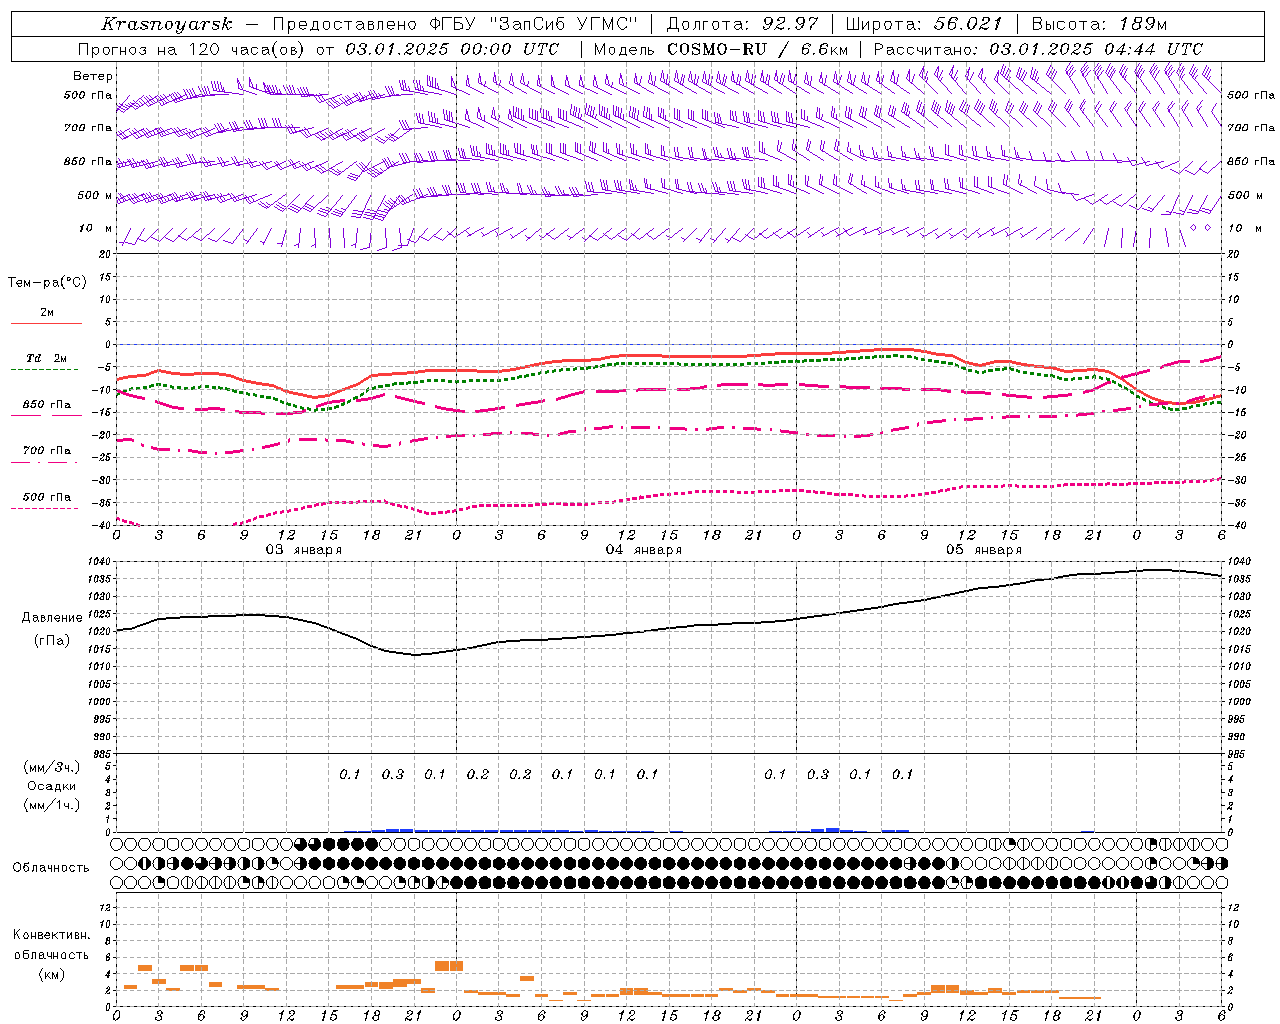Click the (км) convective cloud unit label

coord(52,974)
